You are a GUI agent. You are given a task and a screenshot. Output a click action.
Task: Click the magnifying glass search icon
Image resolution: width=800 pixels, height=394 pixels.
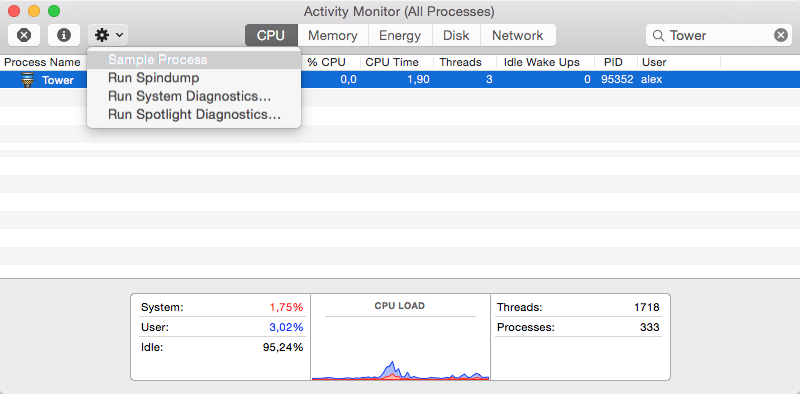pyautogui.click(x=659, y=35)
